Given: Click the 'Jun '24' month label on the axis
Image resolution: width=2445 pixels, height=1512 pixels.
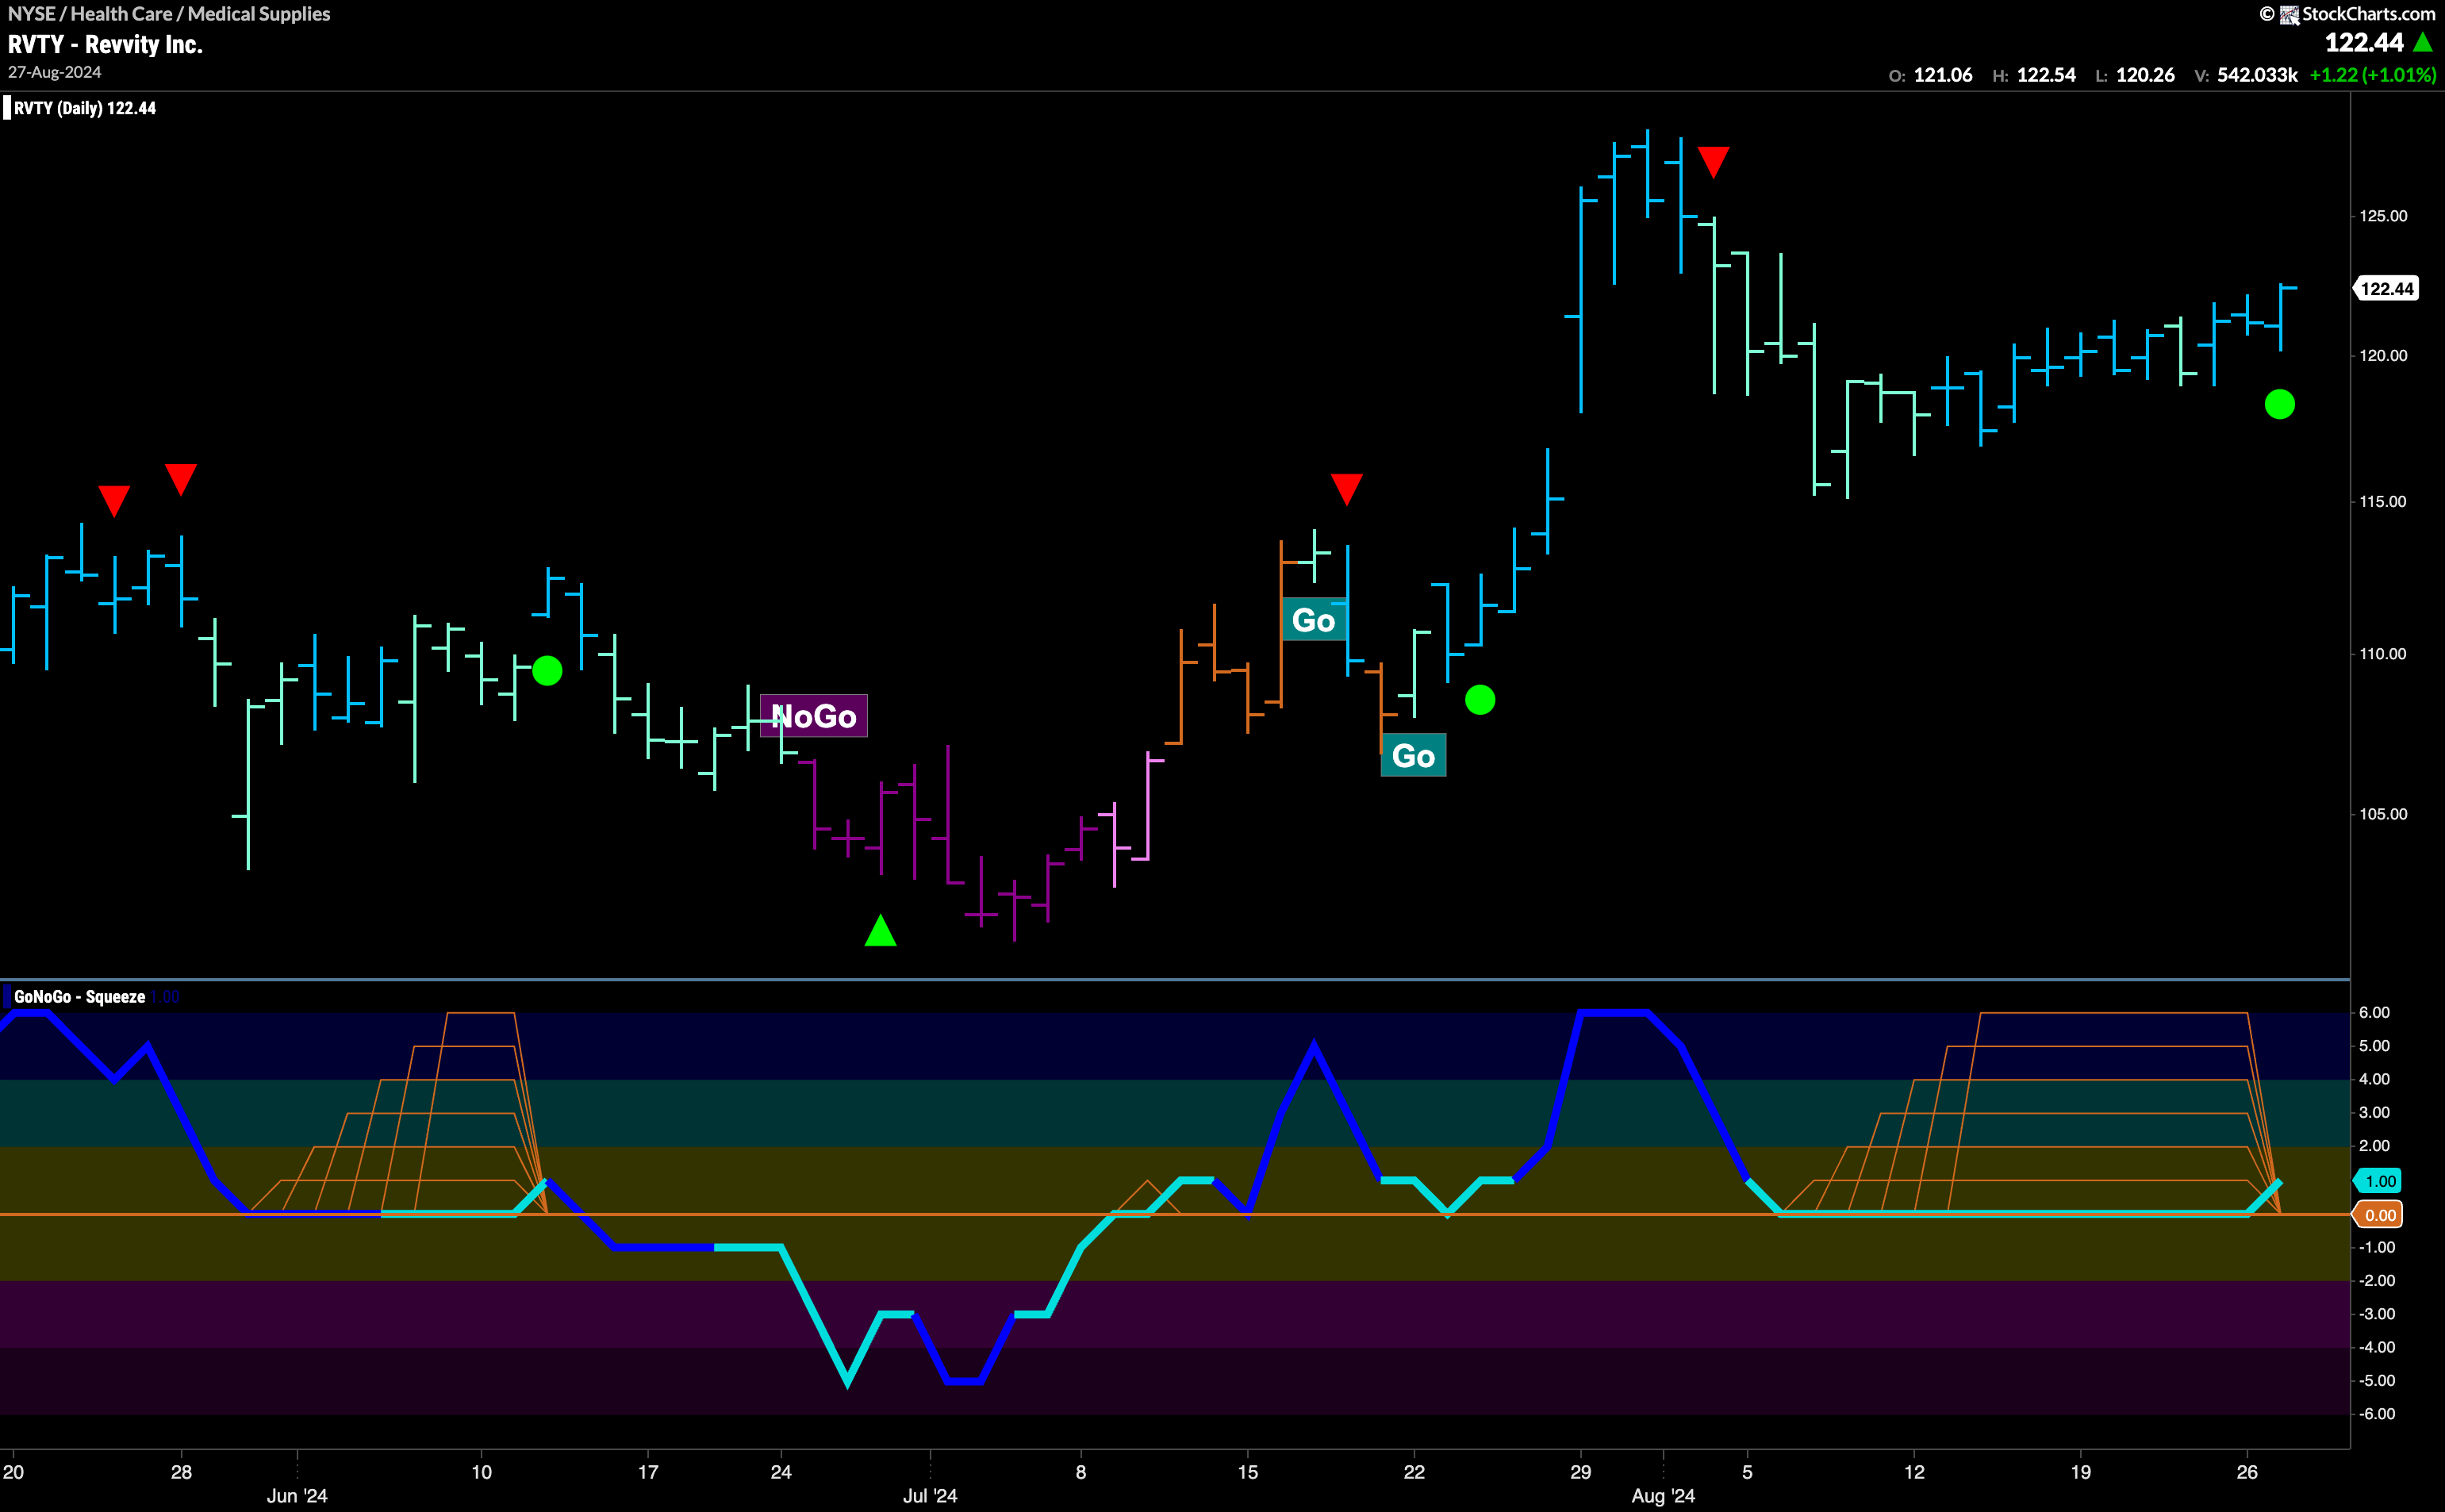Looking at the screenshot, I should pyautogui.click(x=297, y=1496).
